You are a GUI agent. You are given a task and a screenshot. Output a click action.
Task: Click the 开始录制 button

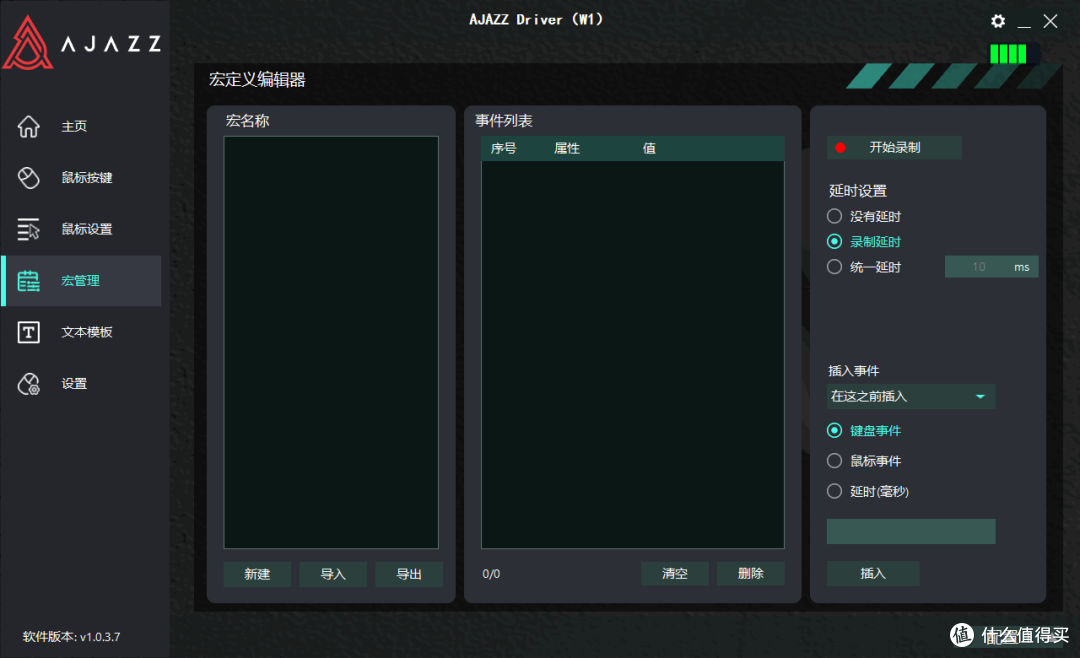894,147
